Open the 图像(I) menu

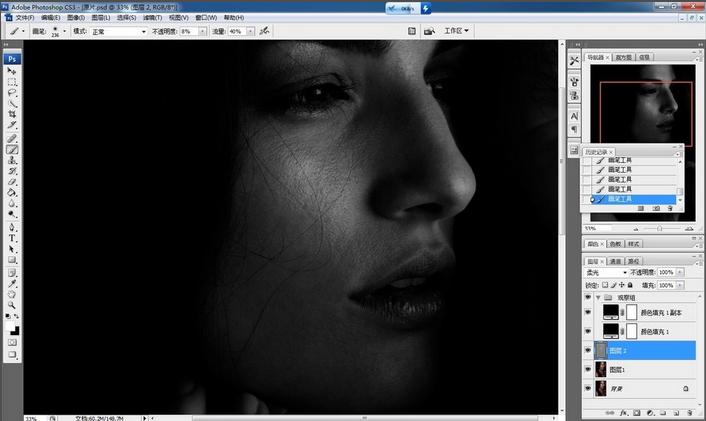[76, 18]
